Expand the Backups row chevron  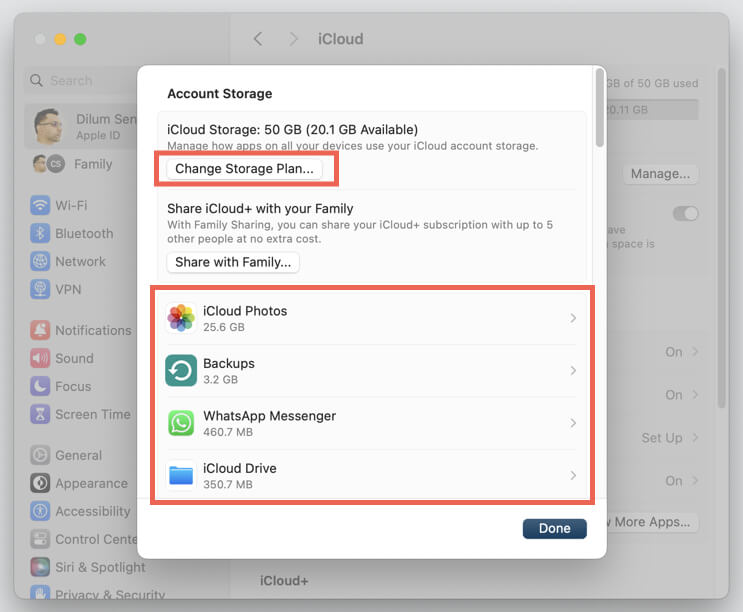pyautogui.click(x=573, y=370)
